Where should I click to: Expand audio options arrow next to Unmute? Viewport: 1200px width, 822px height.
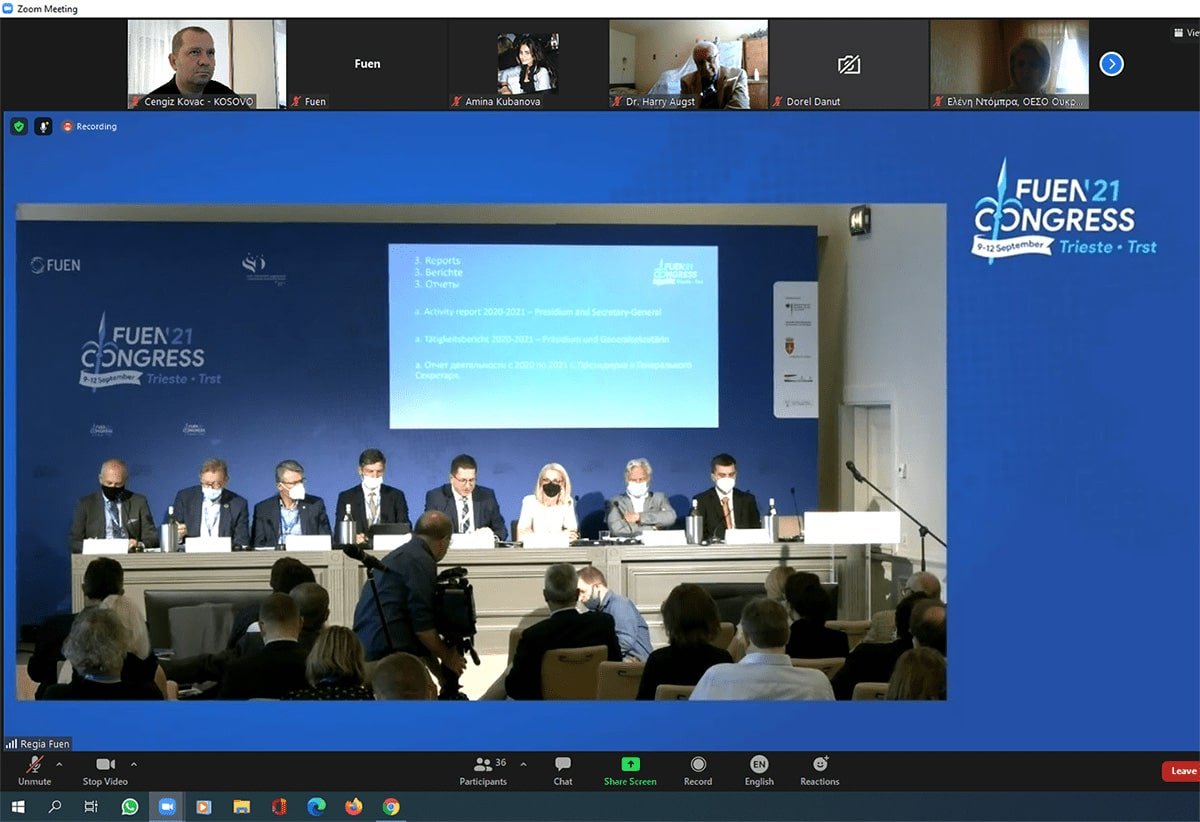[x=59, y=764]
